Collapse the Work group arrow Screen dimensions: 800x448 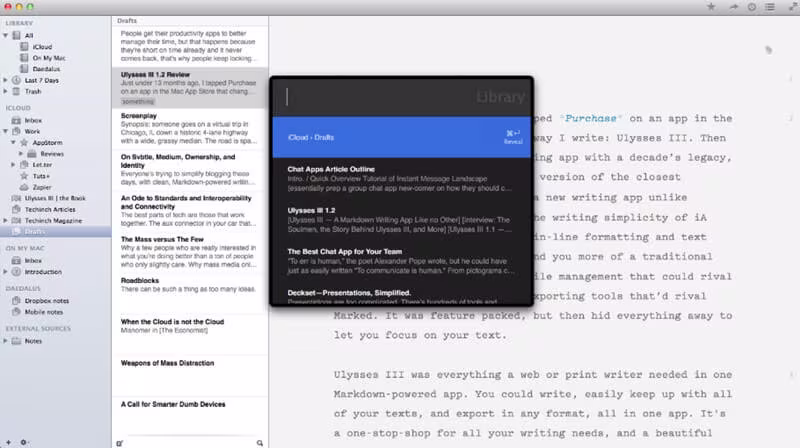(6, 131)
